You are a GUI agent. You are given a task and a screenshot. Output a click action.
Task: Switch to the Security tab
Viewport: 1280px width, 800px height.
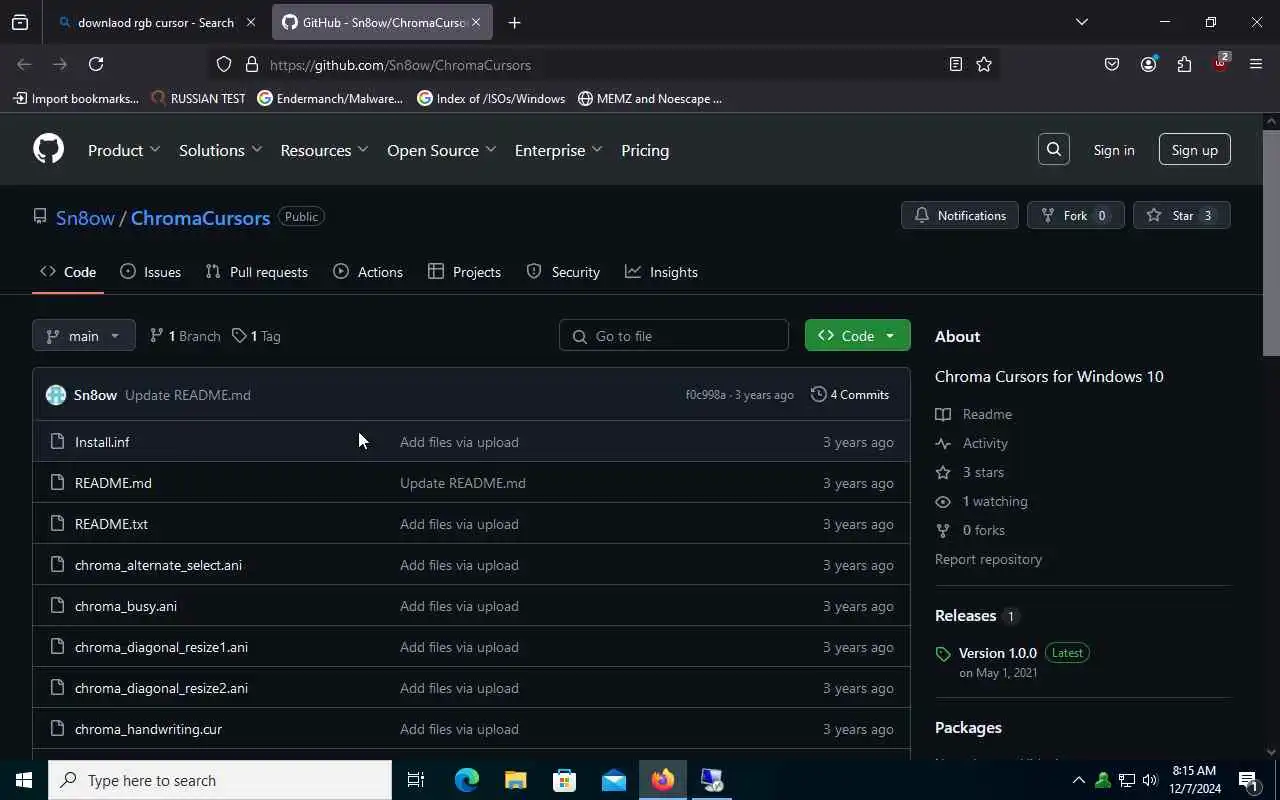563,272
